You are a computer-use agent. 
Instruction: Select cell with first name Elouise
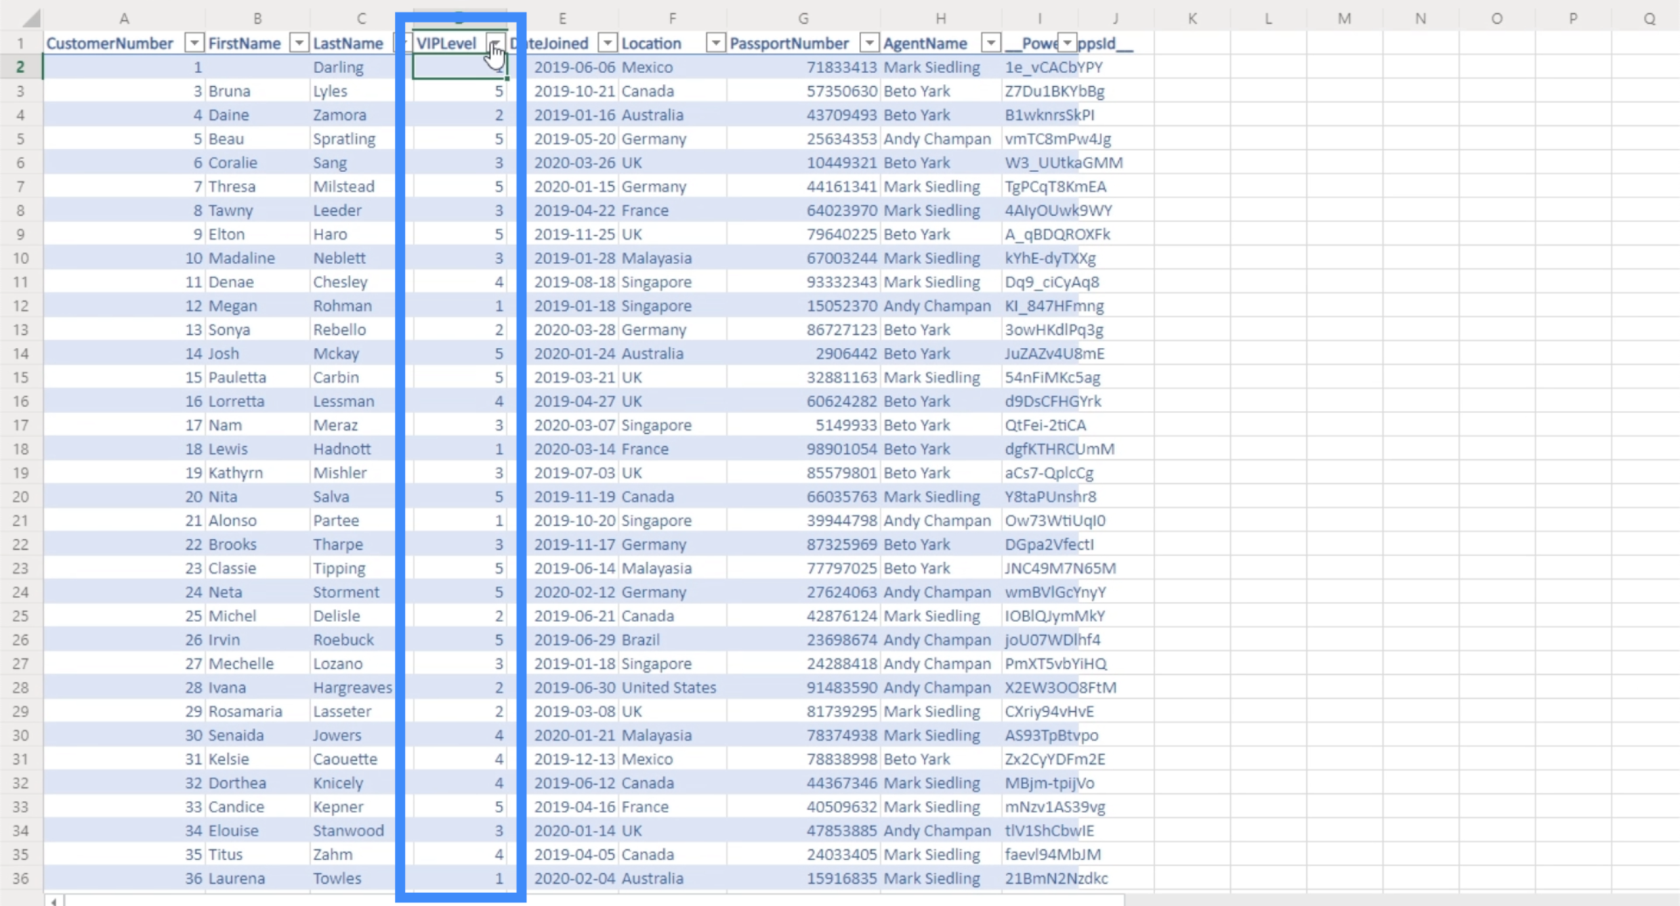[x=257, y=830]
